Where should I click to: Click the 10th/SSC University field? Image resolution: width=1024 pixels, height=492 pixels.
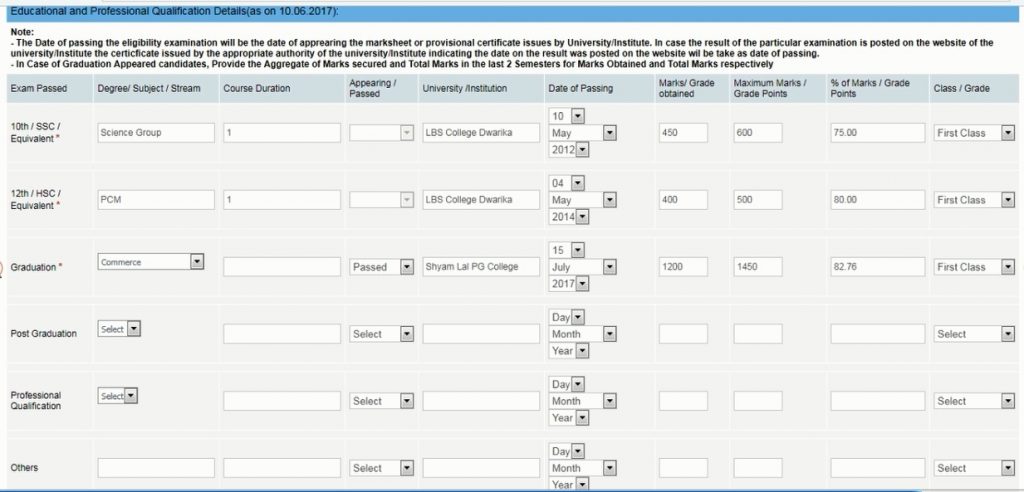click(x=481, y=133)
